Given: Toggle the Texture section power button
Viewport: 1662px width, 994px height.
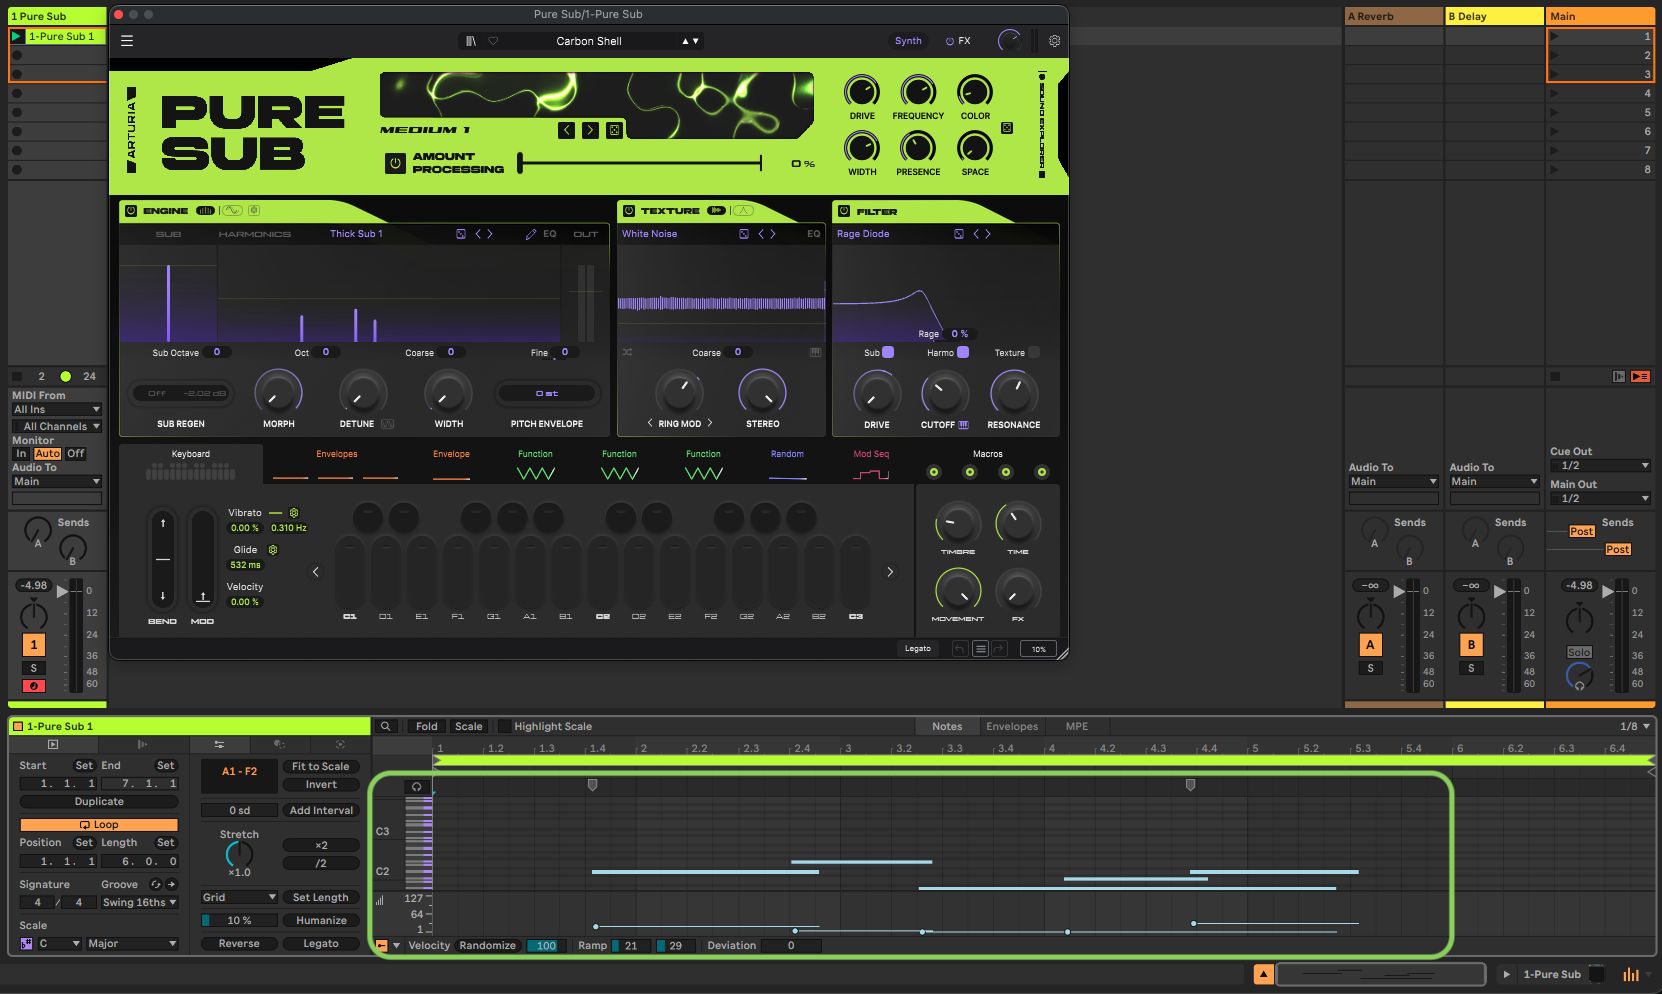Looking at the screenshot, I should coord(629,211).
